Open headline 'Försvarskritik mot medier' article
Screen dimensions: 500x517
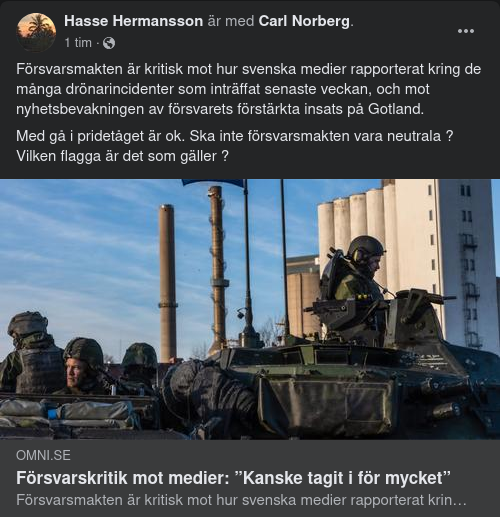(x=233, y=478)
